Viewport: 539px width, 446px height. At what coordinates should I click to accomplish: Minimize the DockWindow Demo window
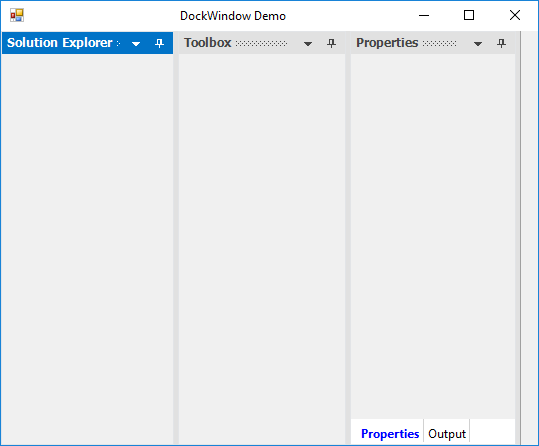[x=424, y=15]
